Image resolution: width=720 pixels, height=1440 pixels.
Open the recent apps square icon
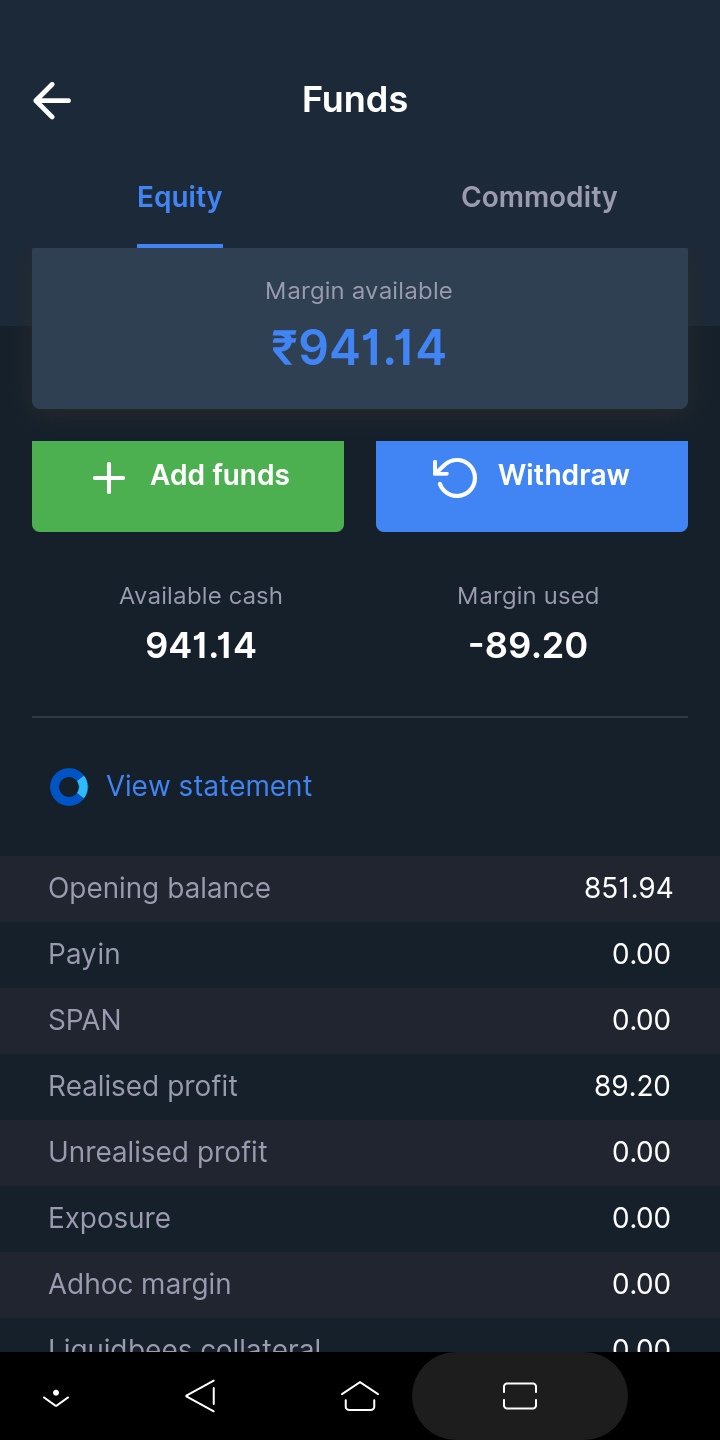(x=520, y=1396)
